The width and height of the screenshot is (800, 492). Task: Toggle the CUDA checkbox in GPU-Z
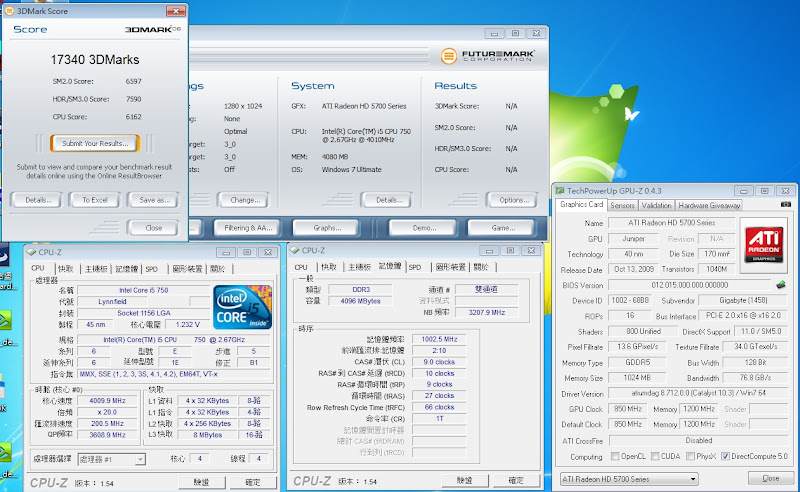[656, 456]
